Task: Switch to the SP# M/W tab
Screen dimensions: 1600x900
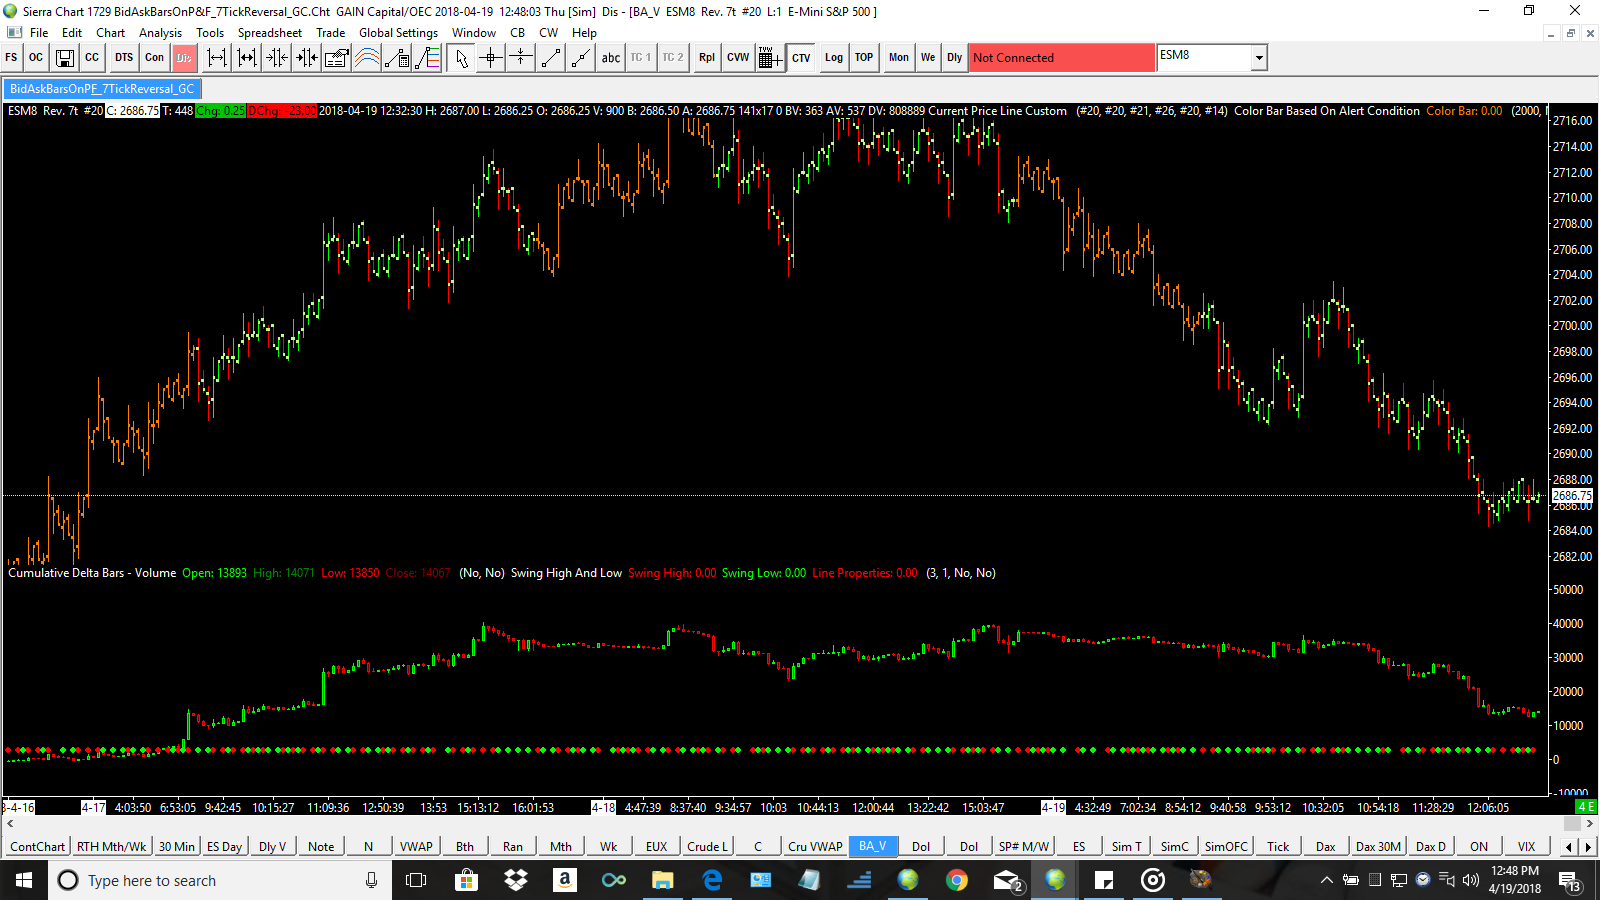Action: coord(1024,846)
